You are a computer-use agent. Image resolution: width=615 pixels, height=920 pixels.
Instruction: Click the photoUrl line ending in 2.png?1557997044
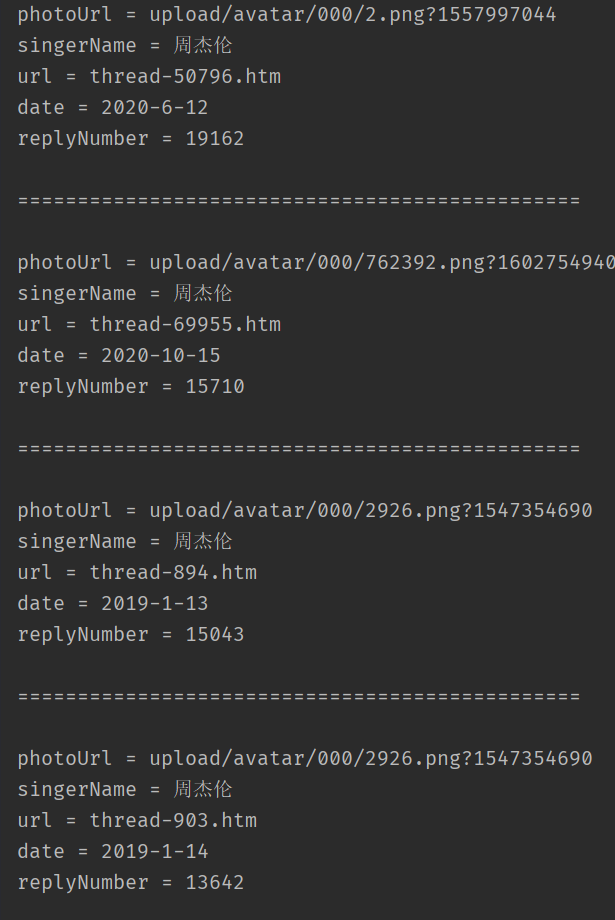[x=287, y=14]
